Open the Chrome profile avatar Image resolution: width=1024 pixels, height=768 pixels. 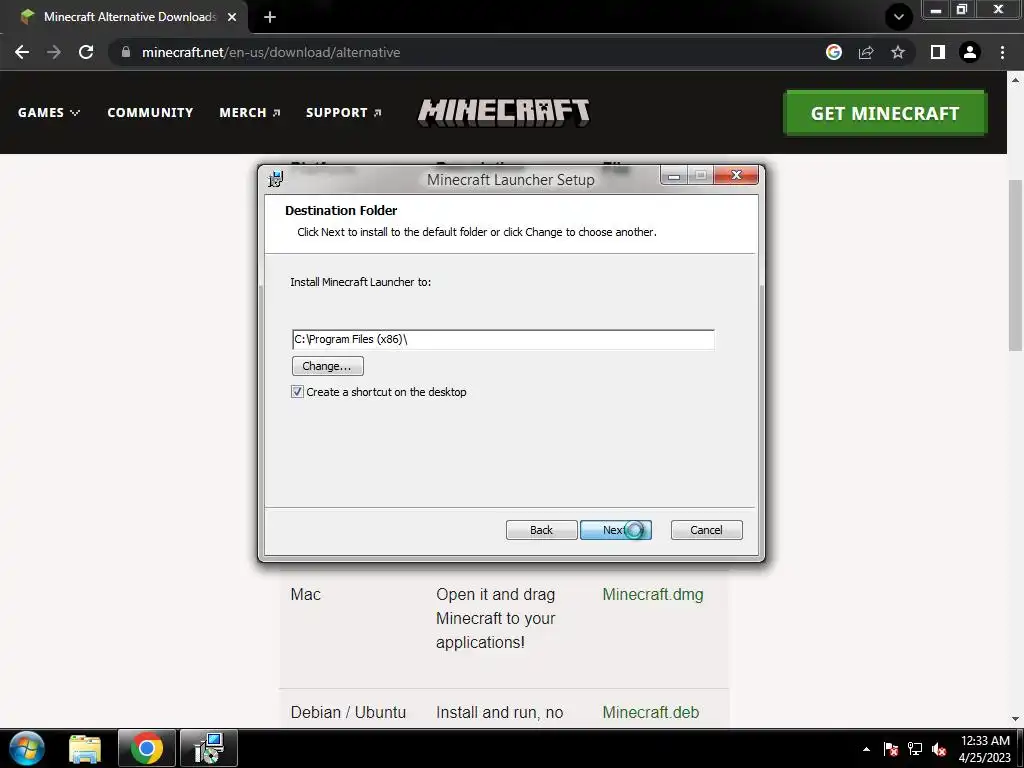click(970, 52)
